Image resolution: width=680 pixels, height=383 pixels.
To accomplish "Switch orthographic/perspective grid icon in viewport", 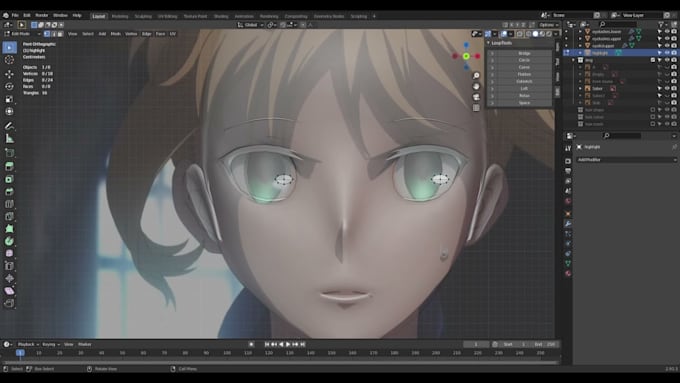I will [x=476, y=108].
